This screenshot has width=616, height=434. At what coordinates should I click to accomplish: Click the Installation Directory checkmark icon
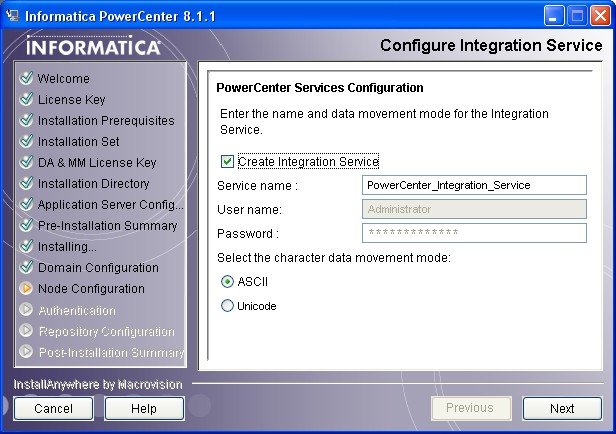point(26,183)
